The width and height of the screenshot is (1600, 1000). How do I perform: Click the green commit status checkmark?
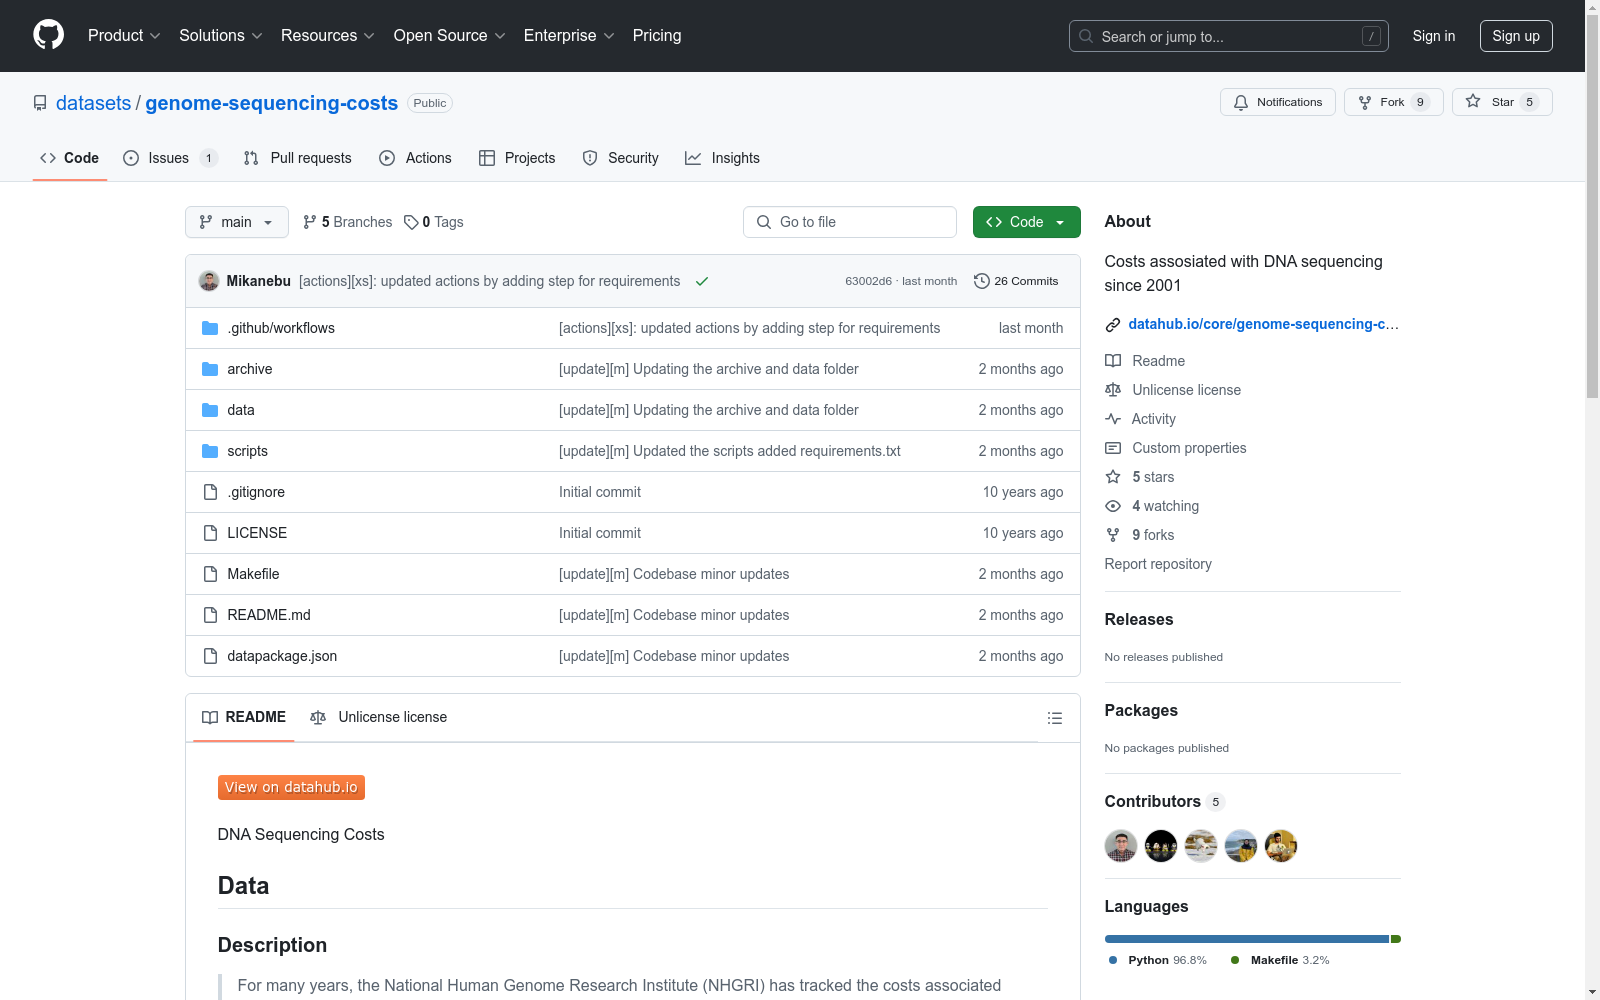(x=702, y=281)
